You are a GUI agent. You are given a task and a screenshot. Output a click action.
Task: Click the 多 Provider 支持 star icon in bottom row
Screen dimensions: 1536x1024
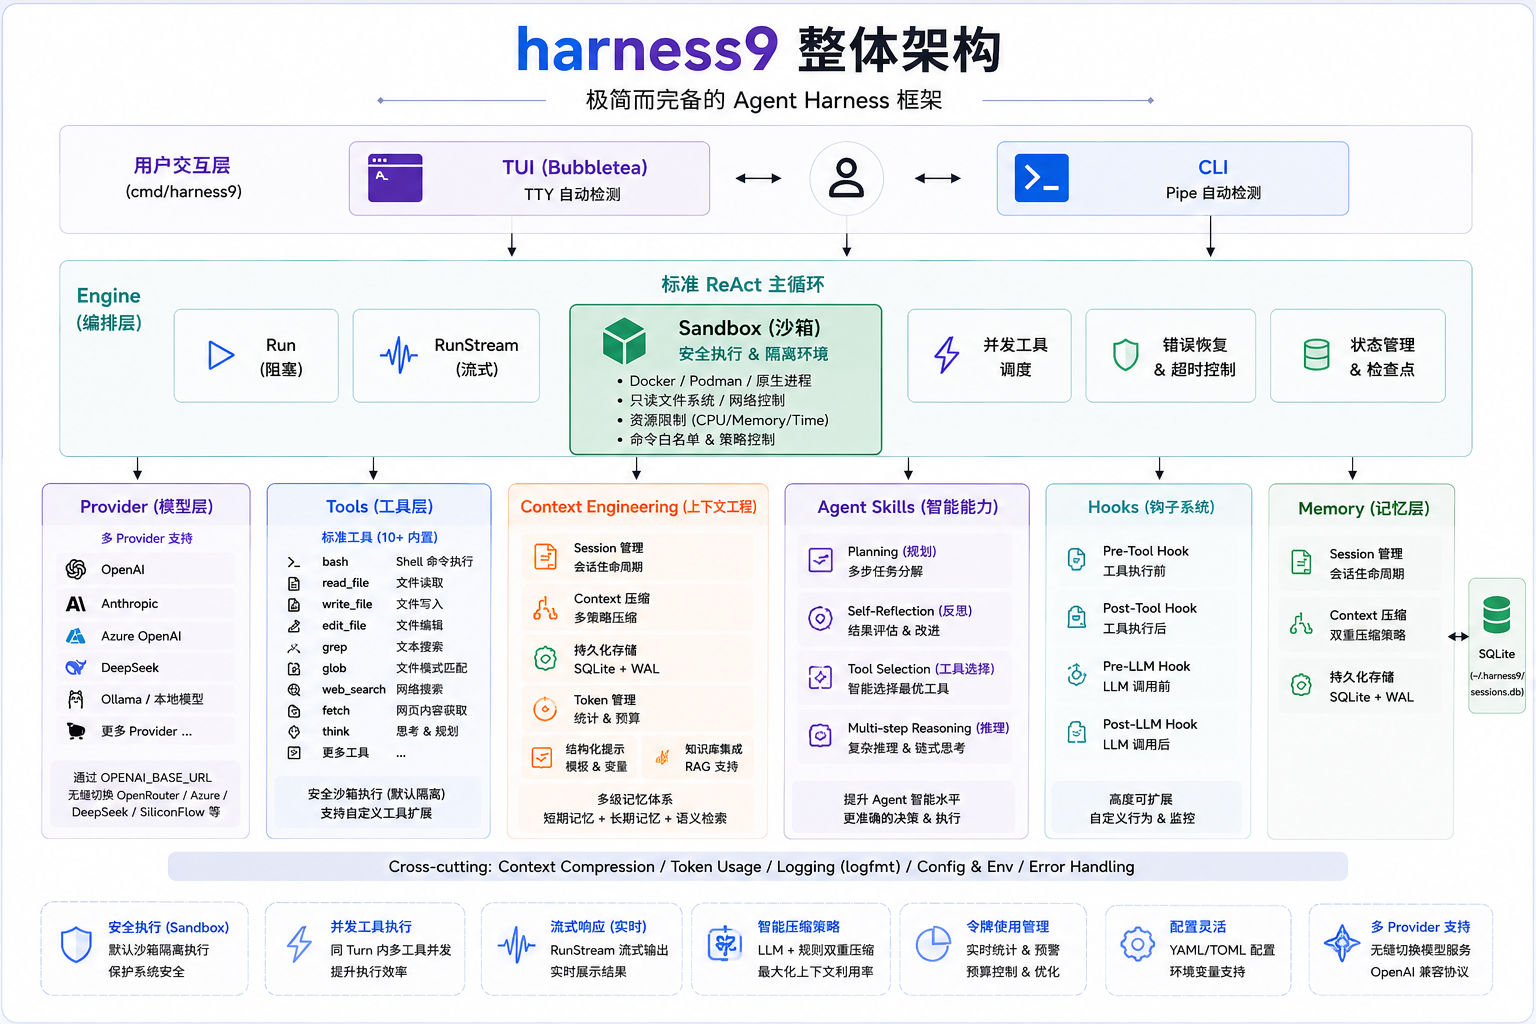point(1341,943)
